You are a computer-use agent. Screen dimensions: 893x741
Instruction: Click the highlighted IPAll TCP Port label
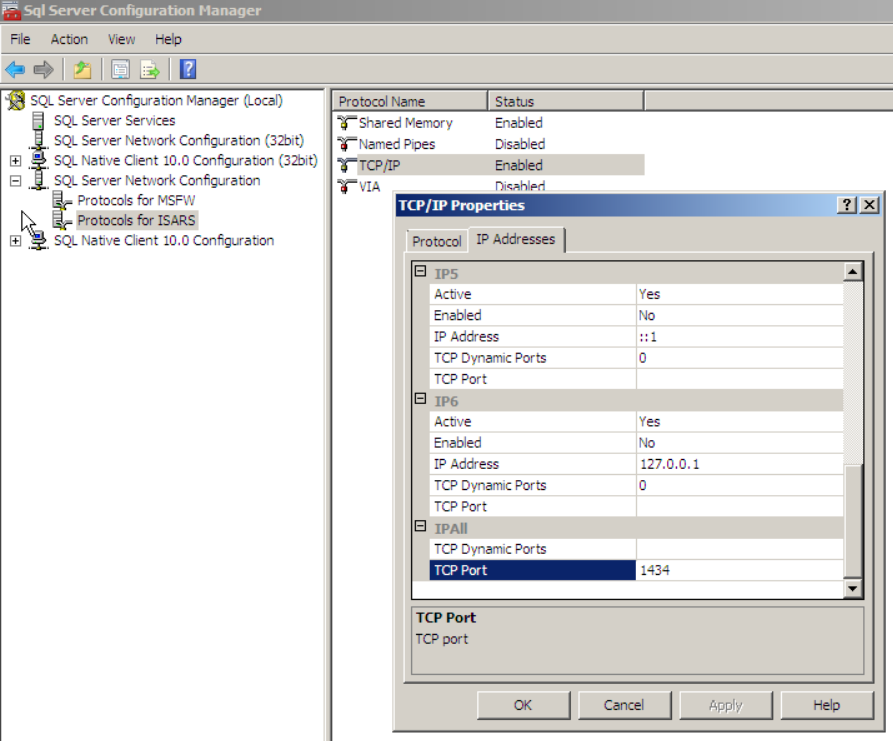532,570
